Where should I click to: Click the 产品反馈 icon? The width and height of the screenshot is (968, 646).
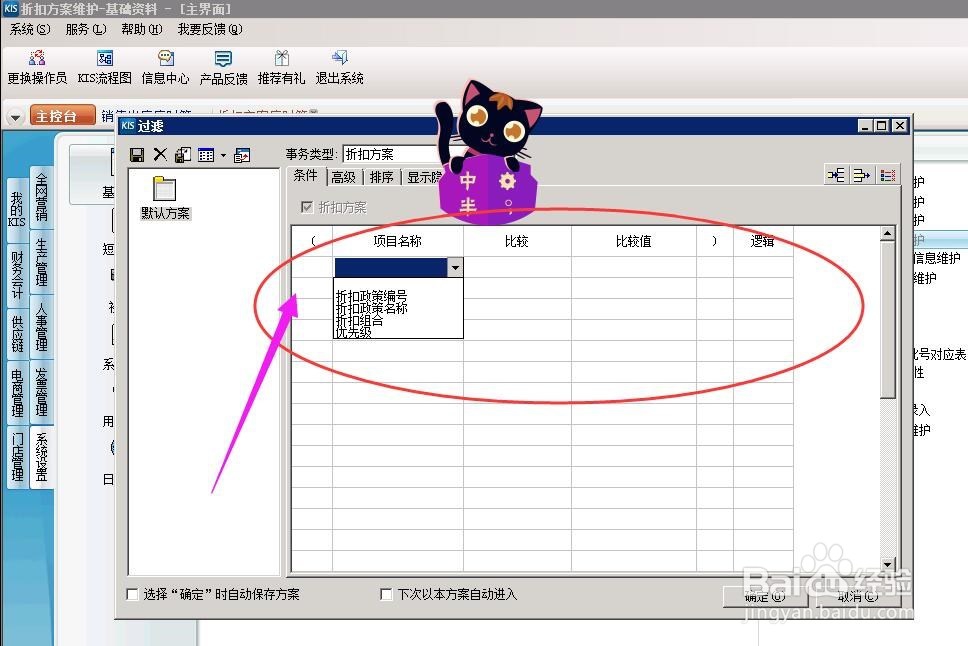pyautogui.click(x=224, y=65)
